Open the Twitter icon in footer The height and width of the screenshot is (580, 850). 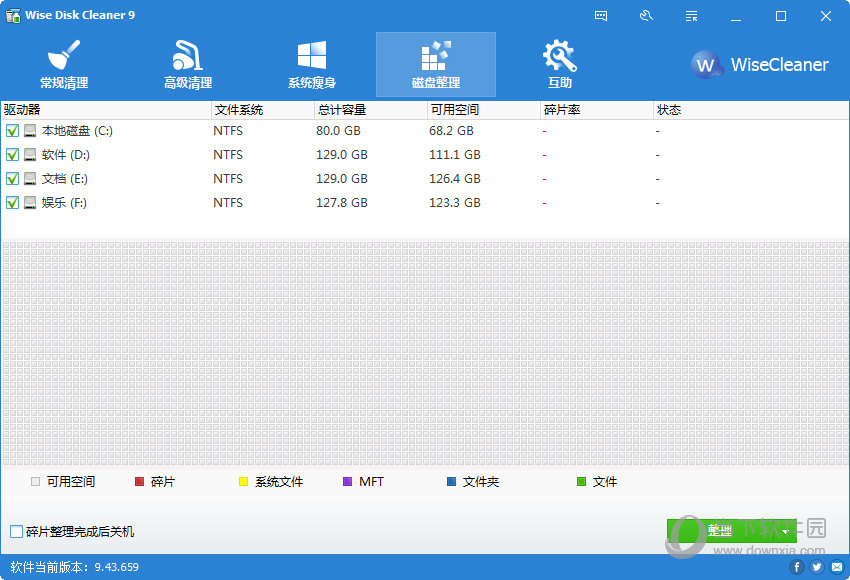[817, 567]
